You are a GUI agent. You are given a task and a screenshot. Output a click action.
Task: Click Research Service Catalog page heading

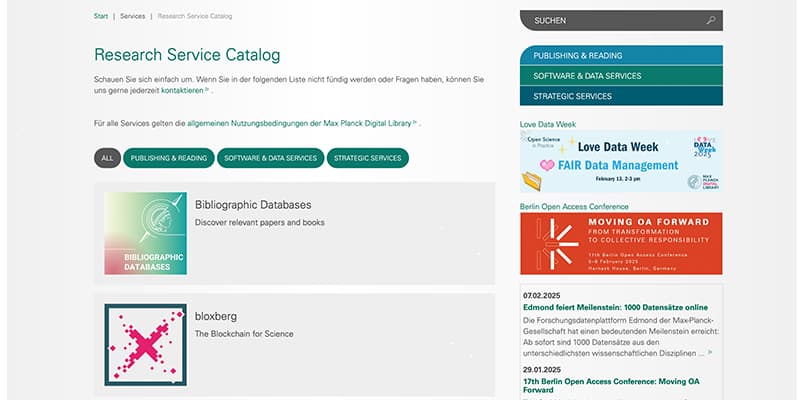pos(187,55)
